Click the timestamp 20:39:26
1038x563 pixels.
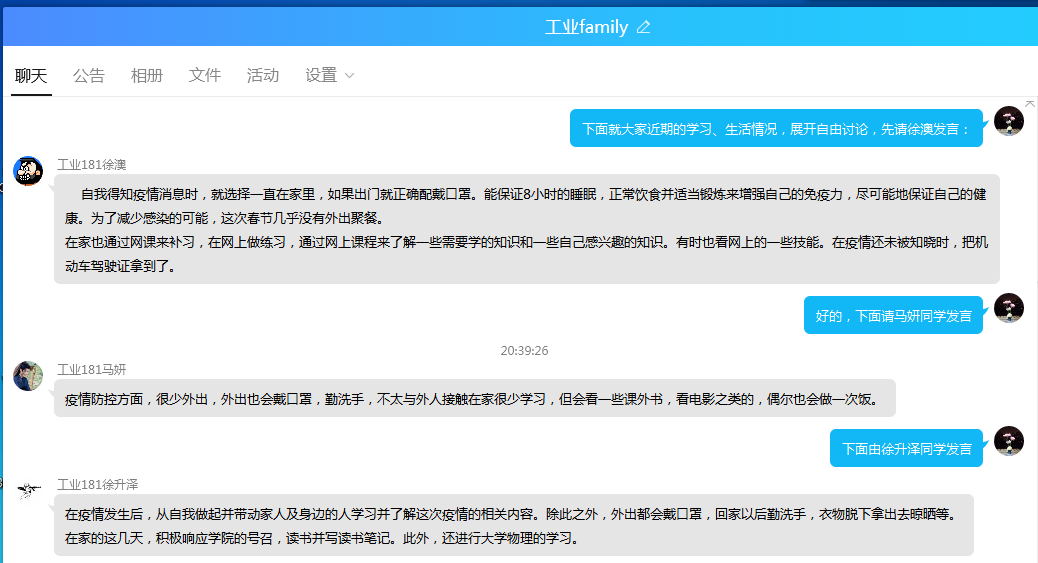(524, 350)
